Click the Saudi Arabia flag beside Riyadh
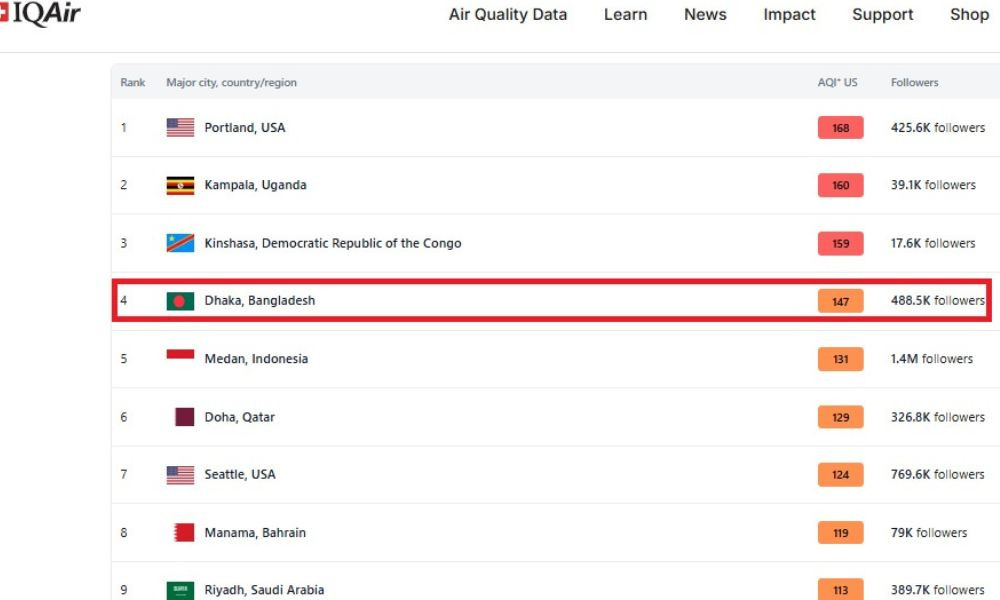The width and height of the screenshot is (1000, 600). click(180, 590)
